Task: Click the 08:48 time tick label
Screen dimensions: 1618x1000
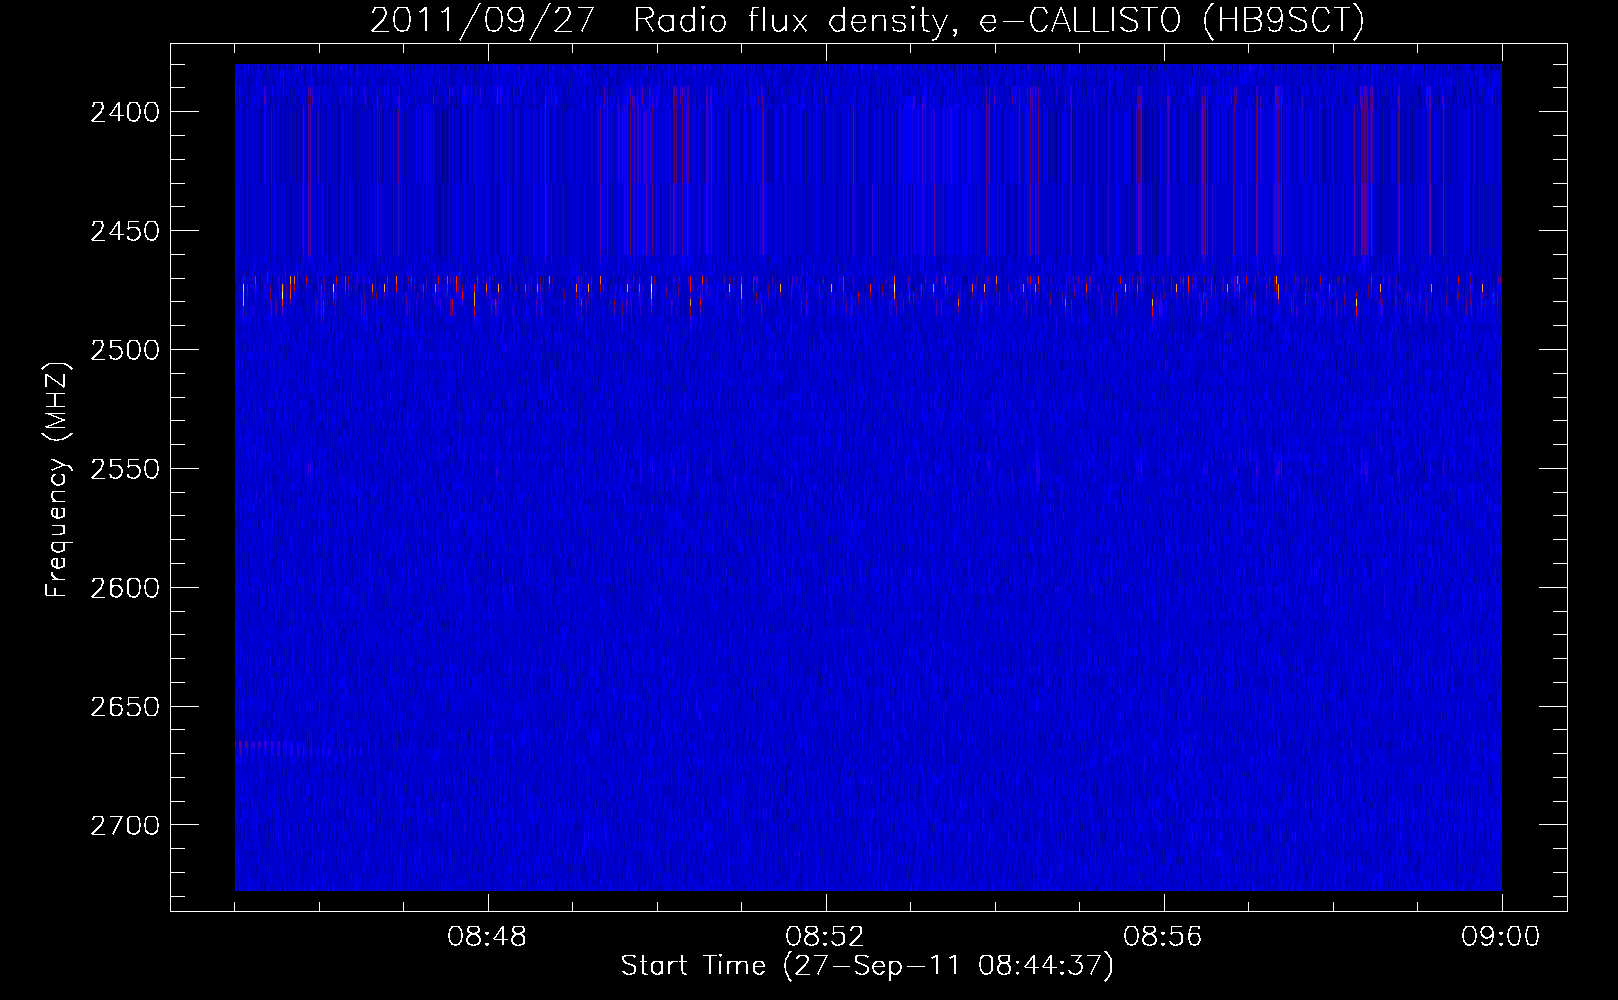Action: tap(488, 937)
